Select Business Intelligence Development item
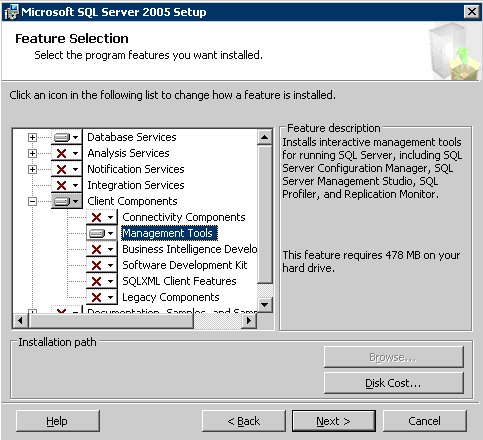 (189, 249)
